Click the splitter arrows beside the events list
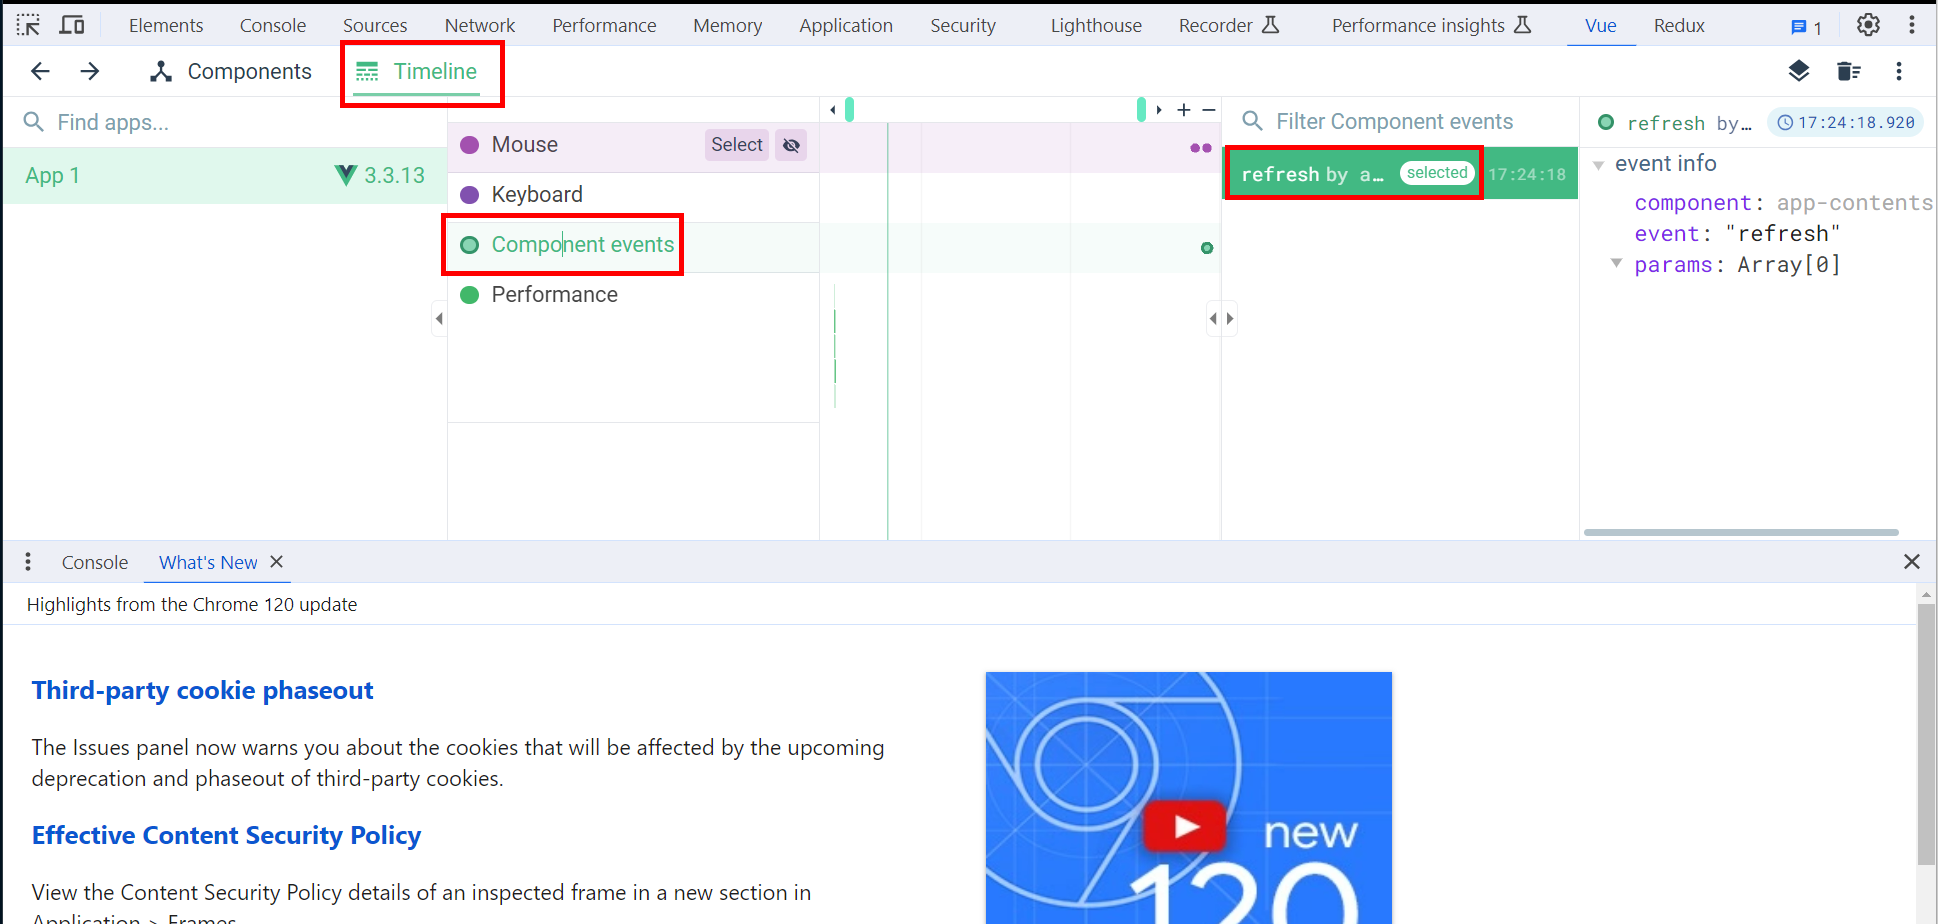The width and height of the screenshot is (1938, 924). coord(1221,319)
